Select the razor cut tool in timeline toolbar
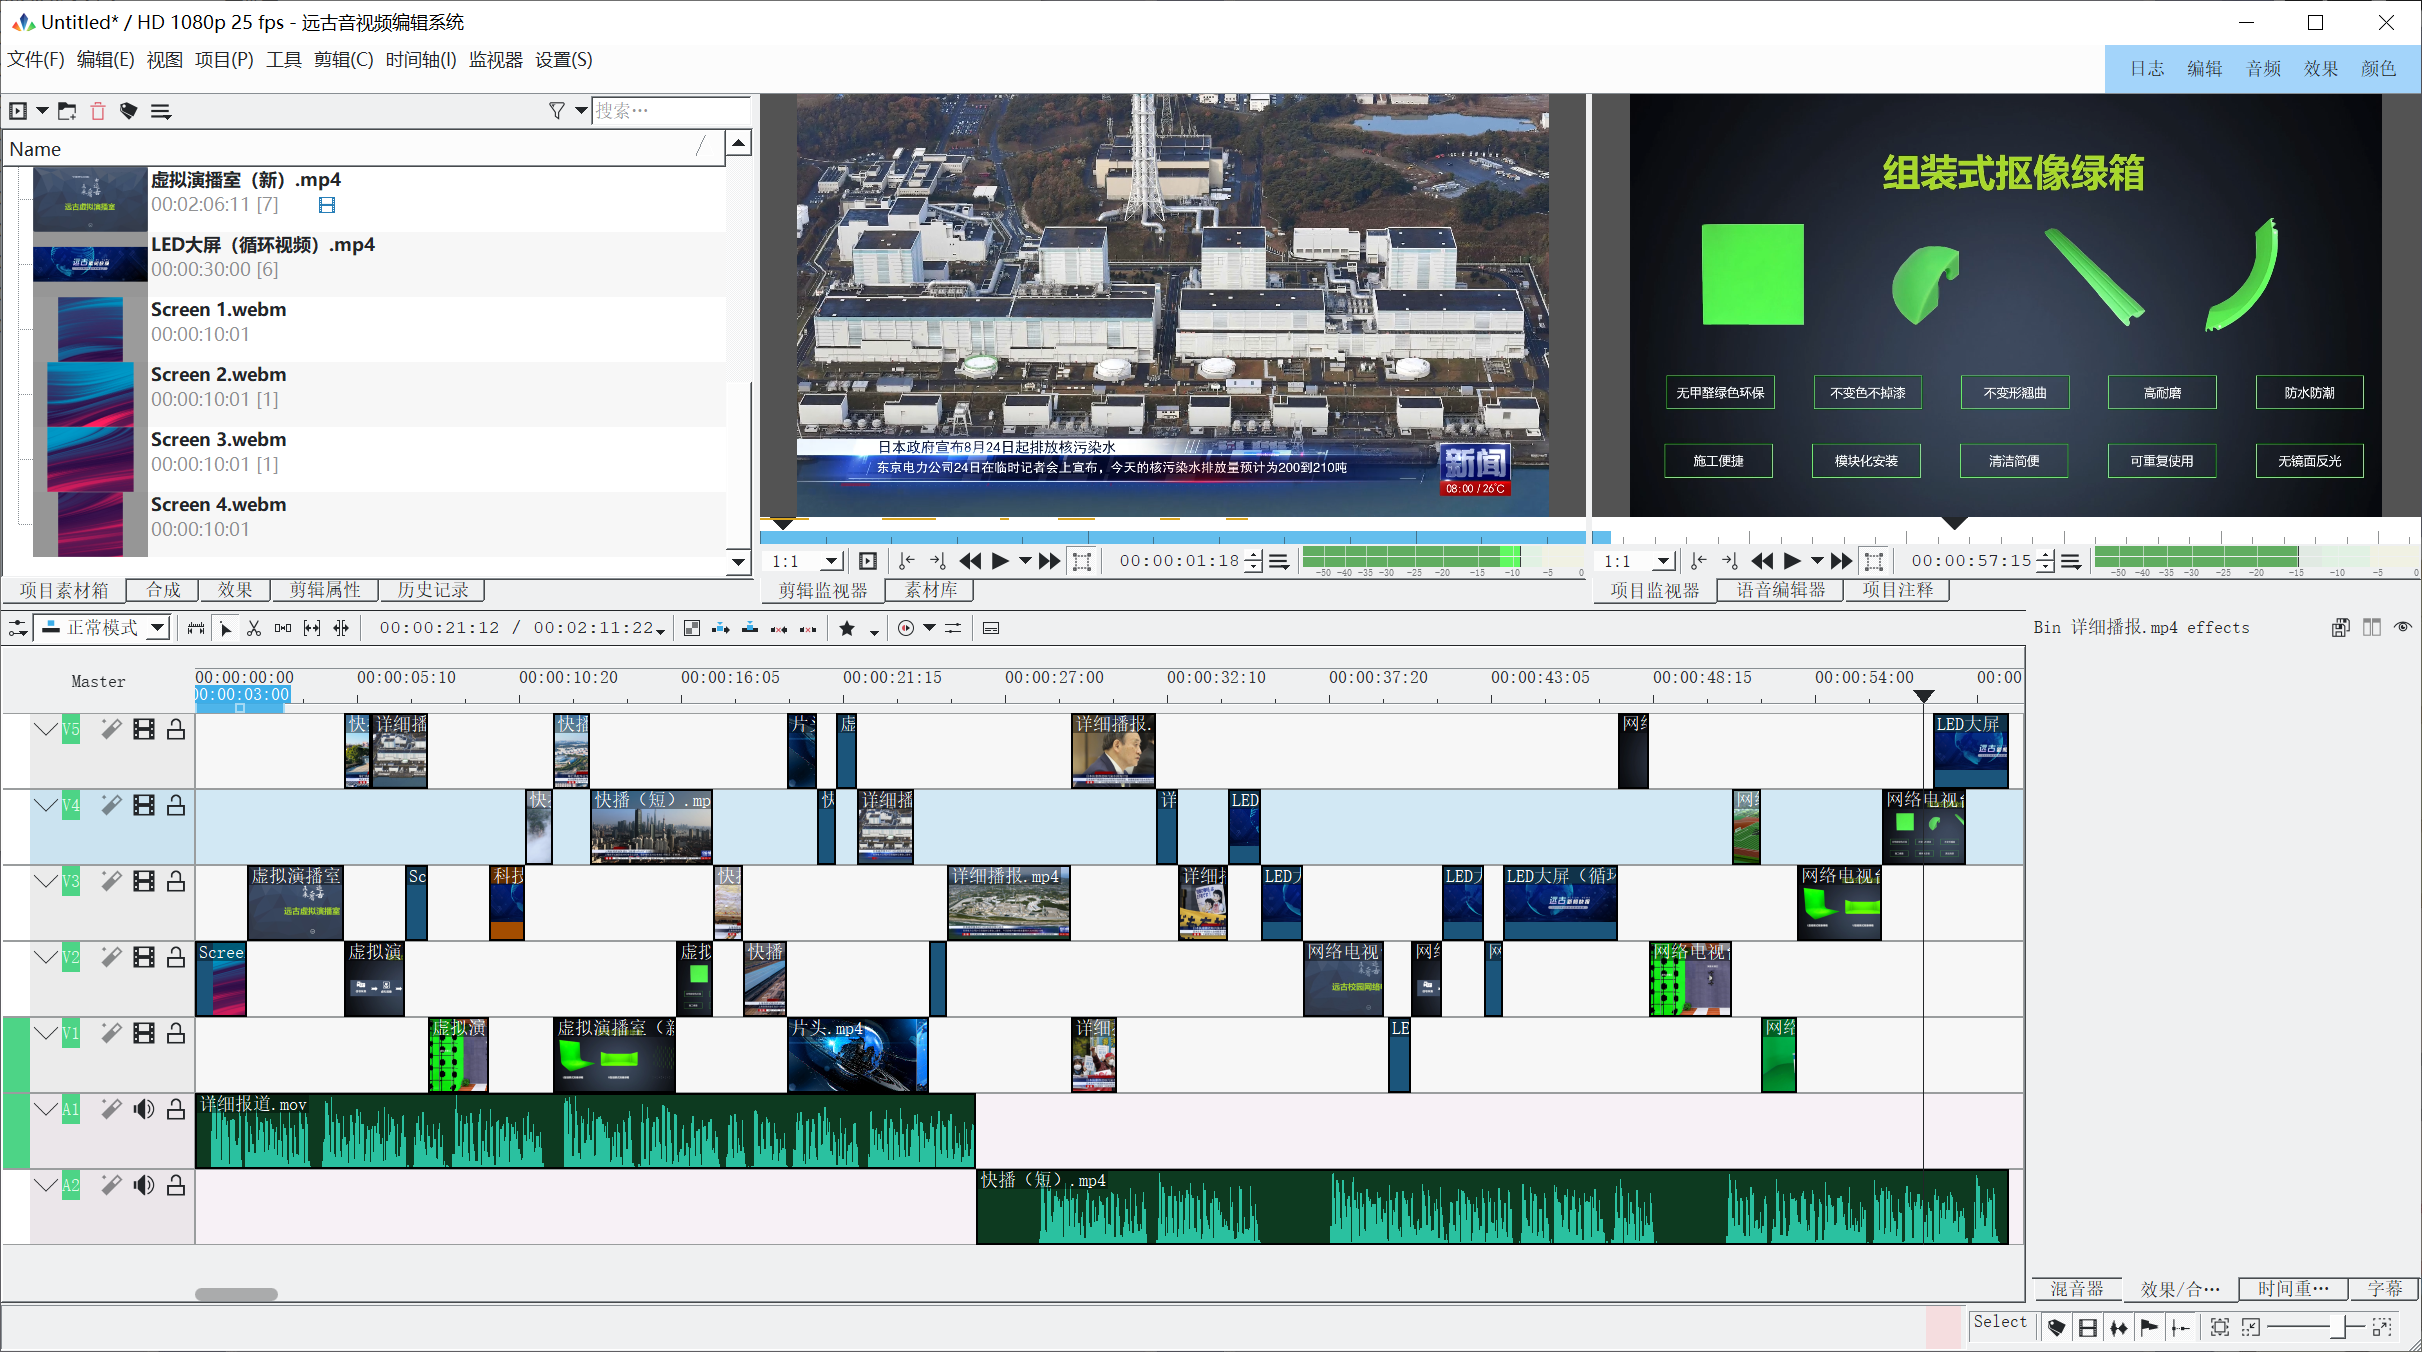This screenshot has height=1352, width=2422. (x=254, y=628)
